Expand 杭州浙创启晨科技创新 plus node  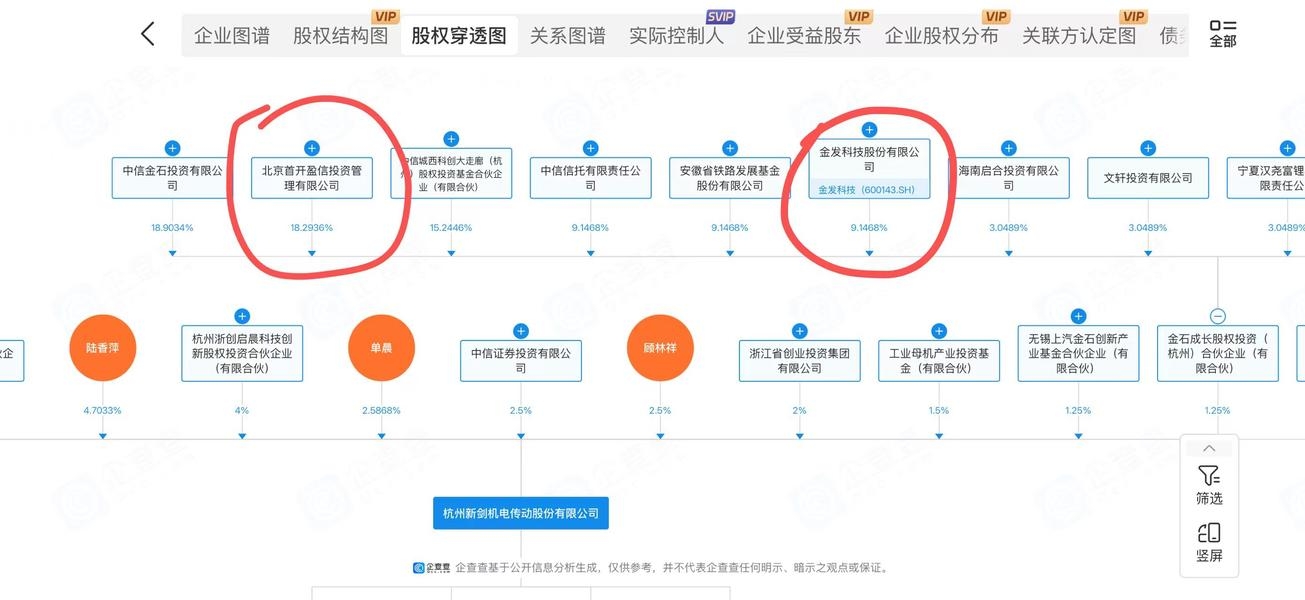tap(242, 316)
